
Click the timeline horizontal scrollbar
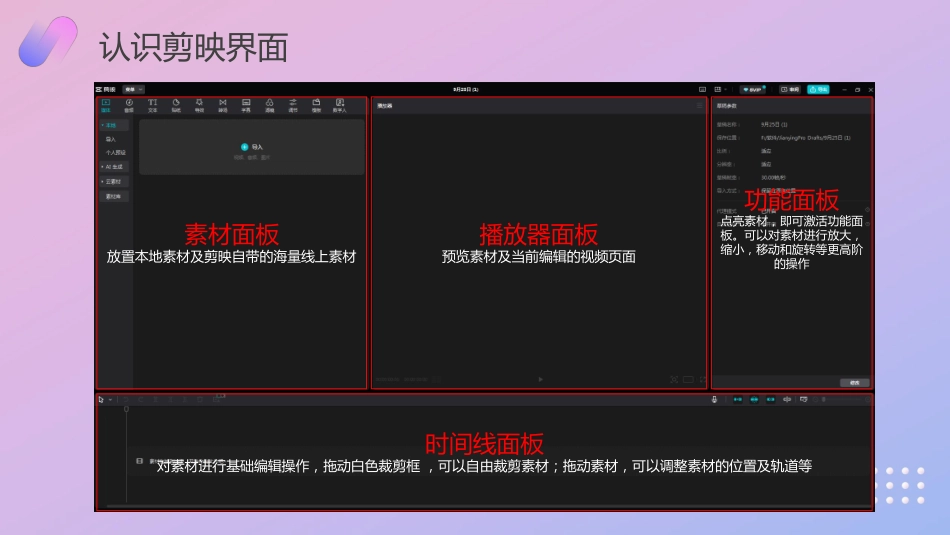(x=488, y=506)
